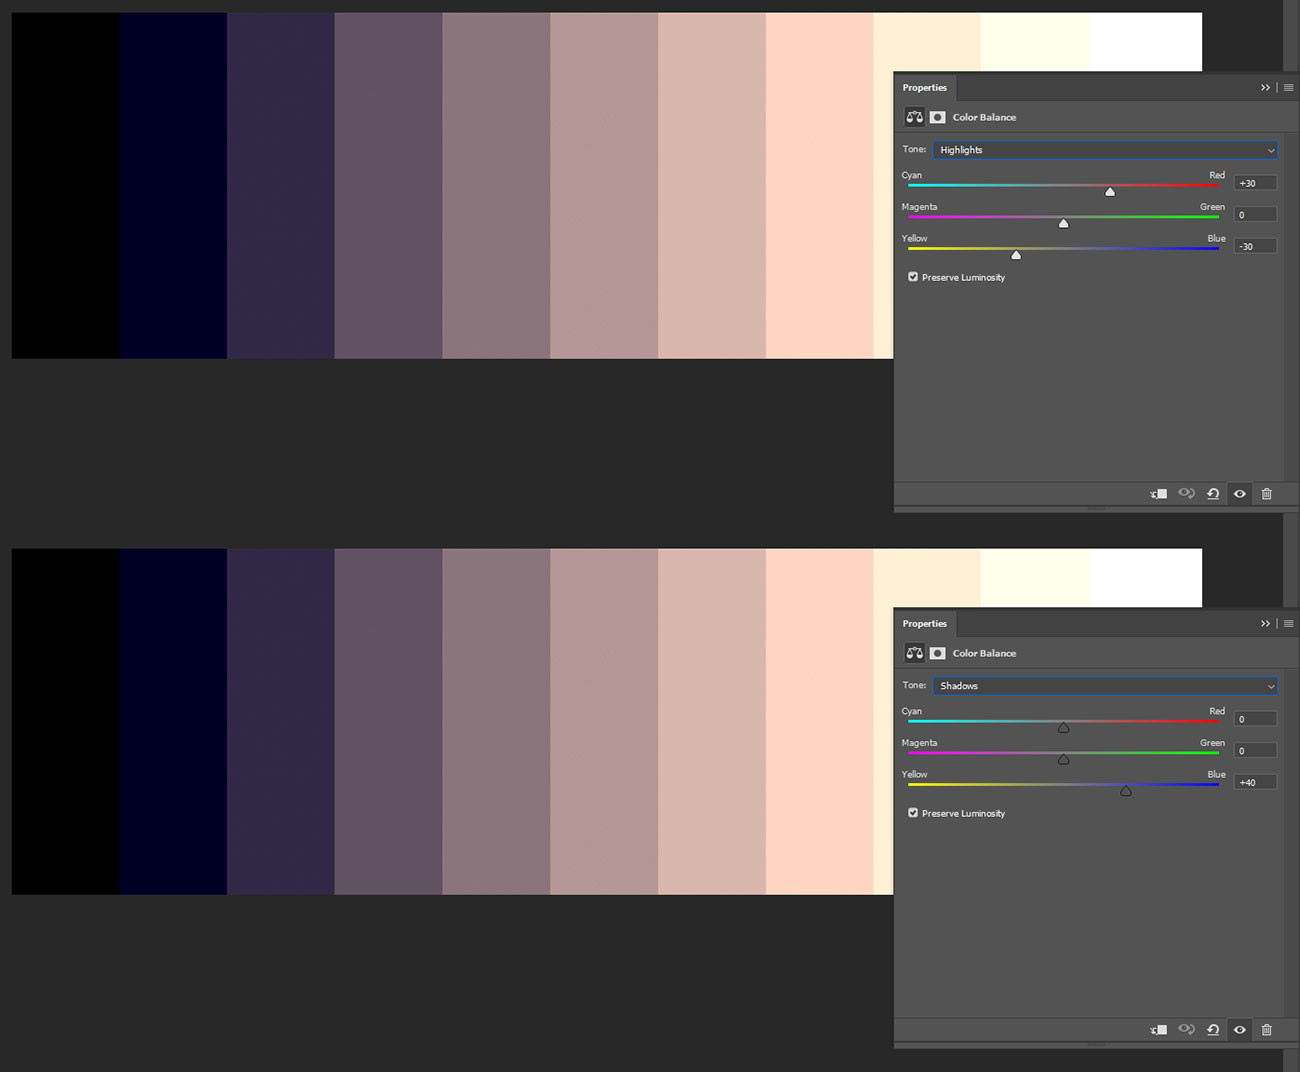Image resolution: width=1300 pixels, height=1072 pixels.
Task: Click the Yellow-Blue value field showing +40
Action: pyautogui.click(x=1256, y=782)
